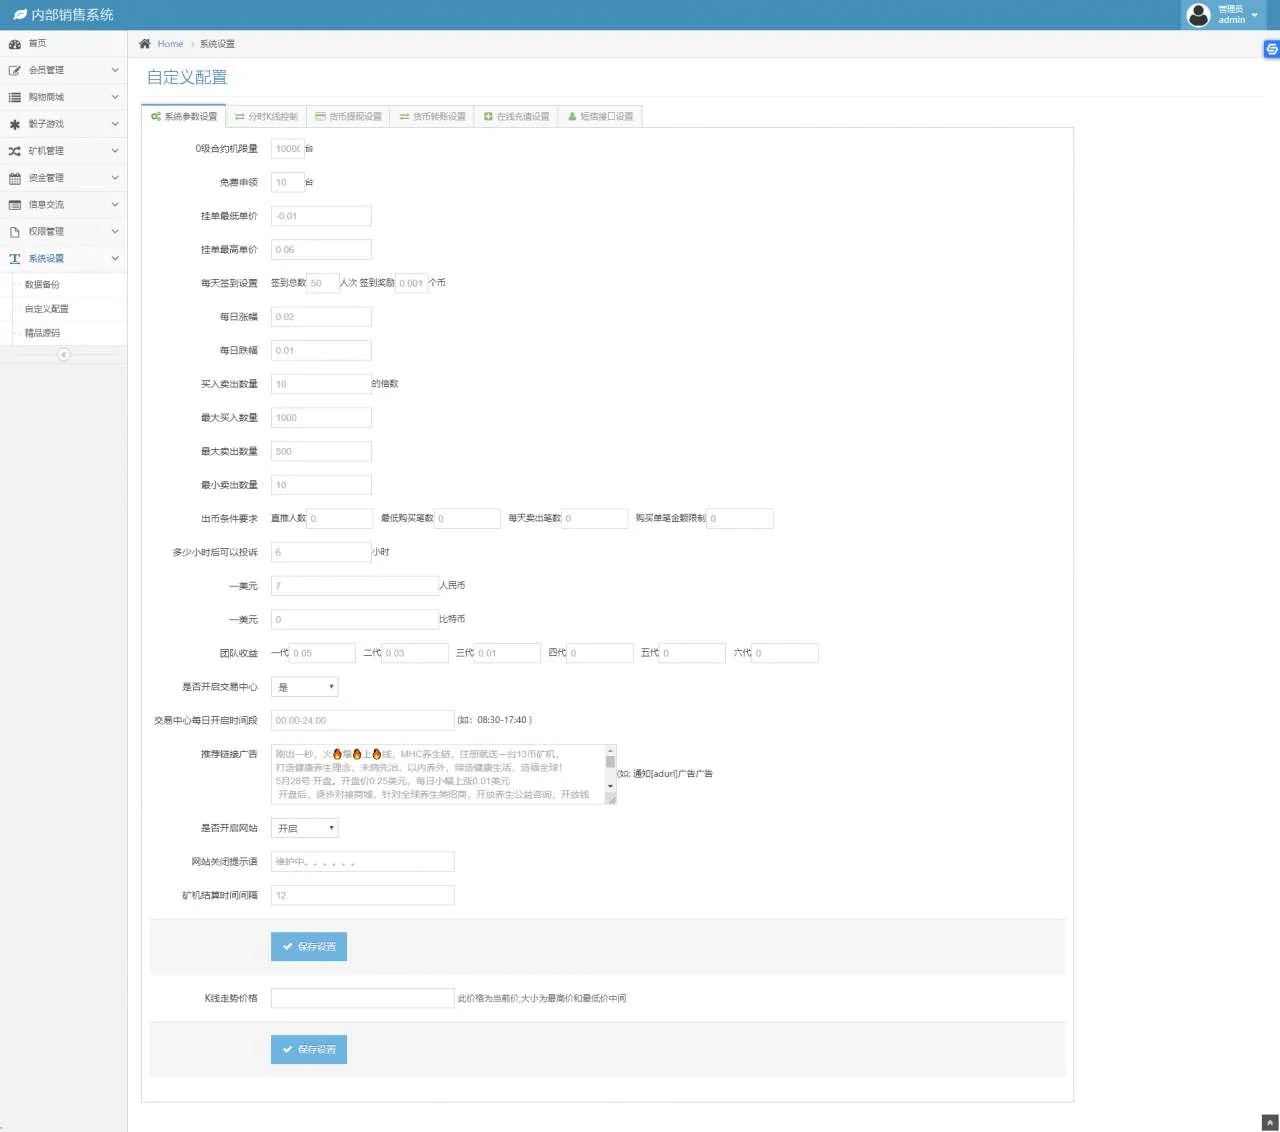Screen dimensions: 1280x1132
Task: Click the dashboard icon beside 首页
Action: point(15,44)
